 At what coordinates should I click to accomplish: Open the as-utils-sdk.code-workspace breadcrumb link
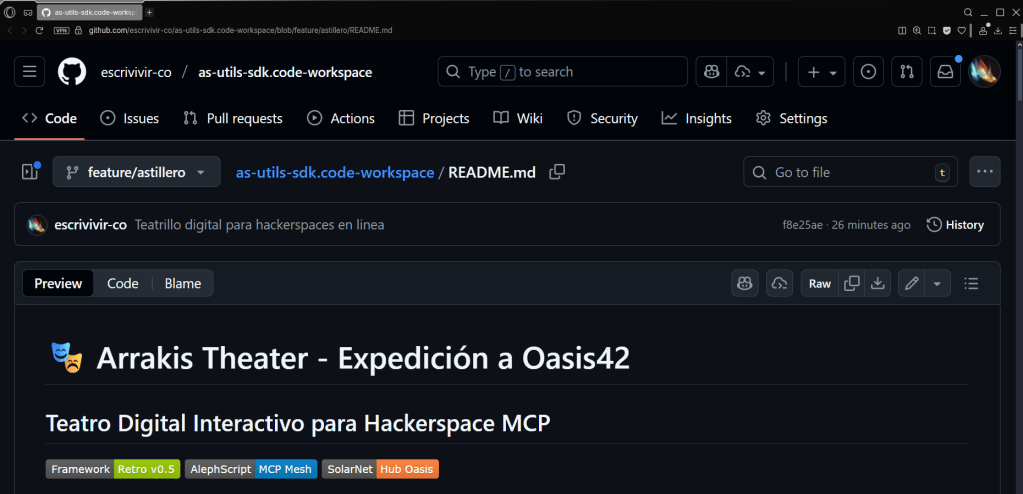click(x=334, y=172)
